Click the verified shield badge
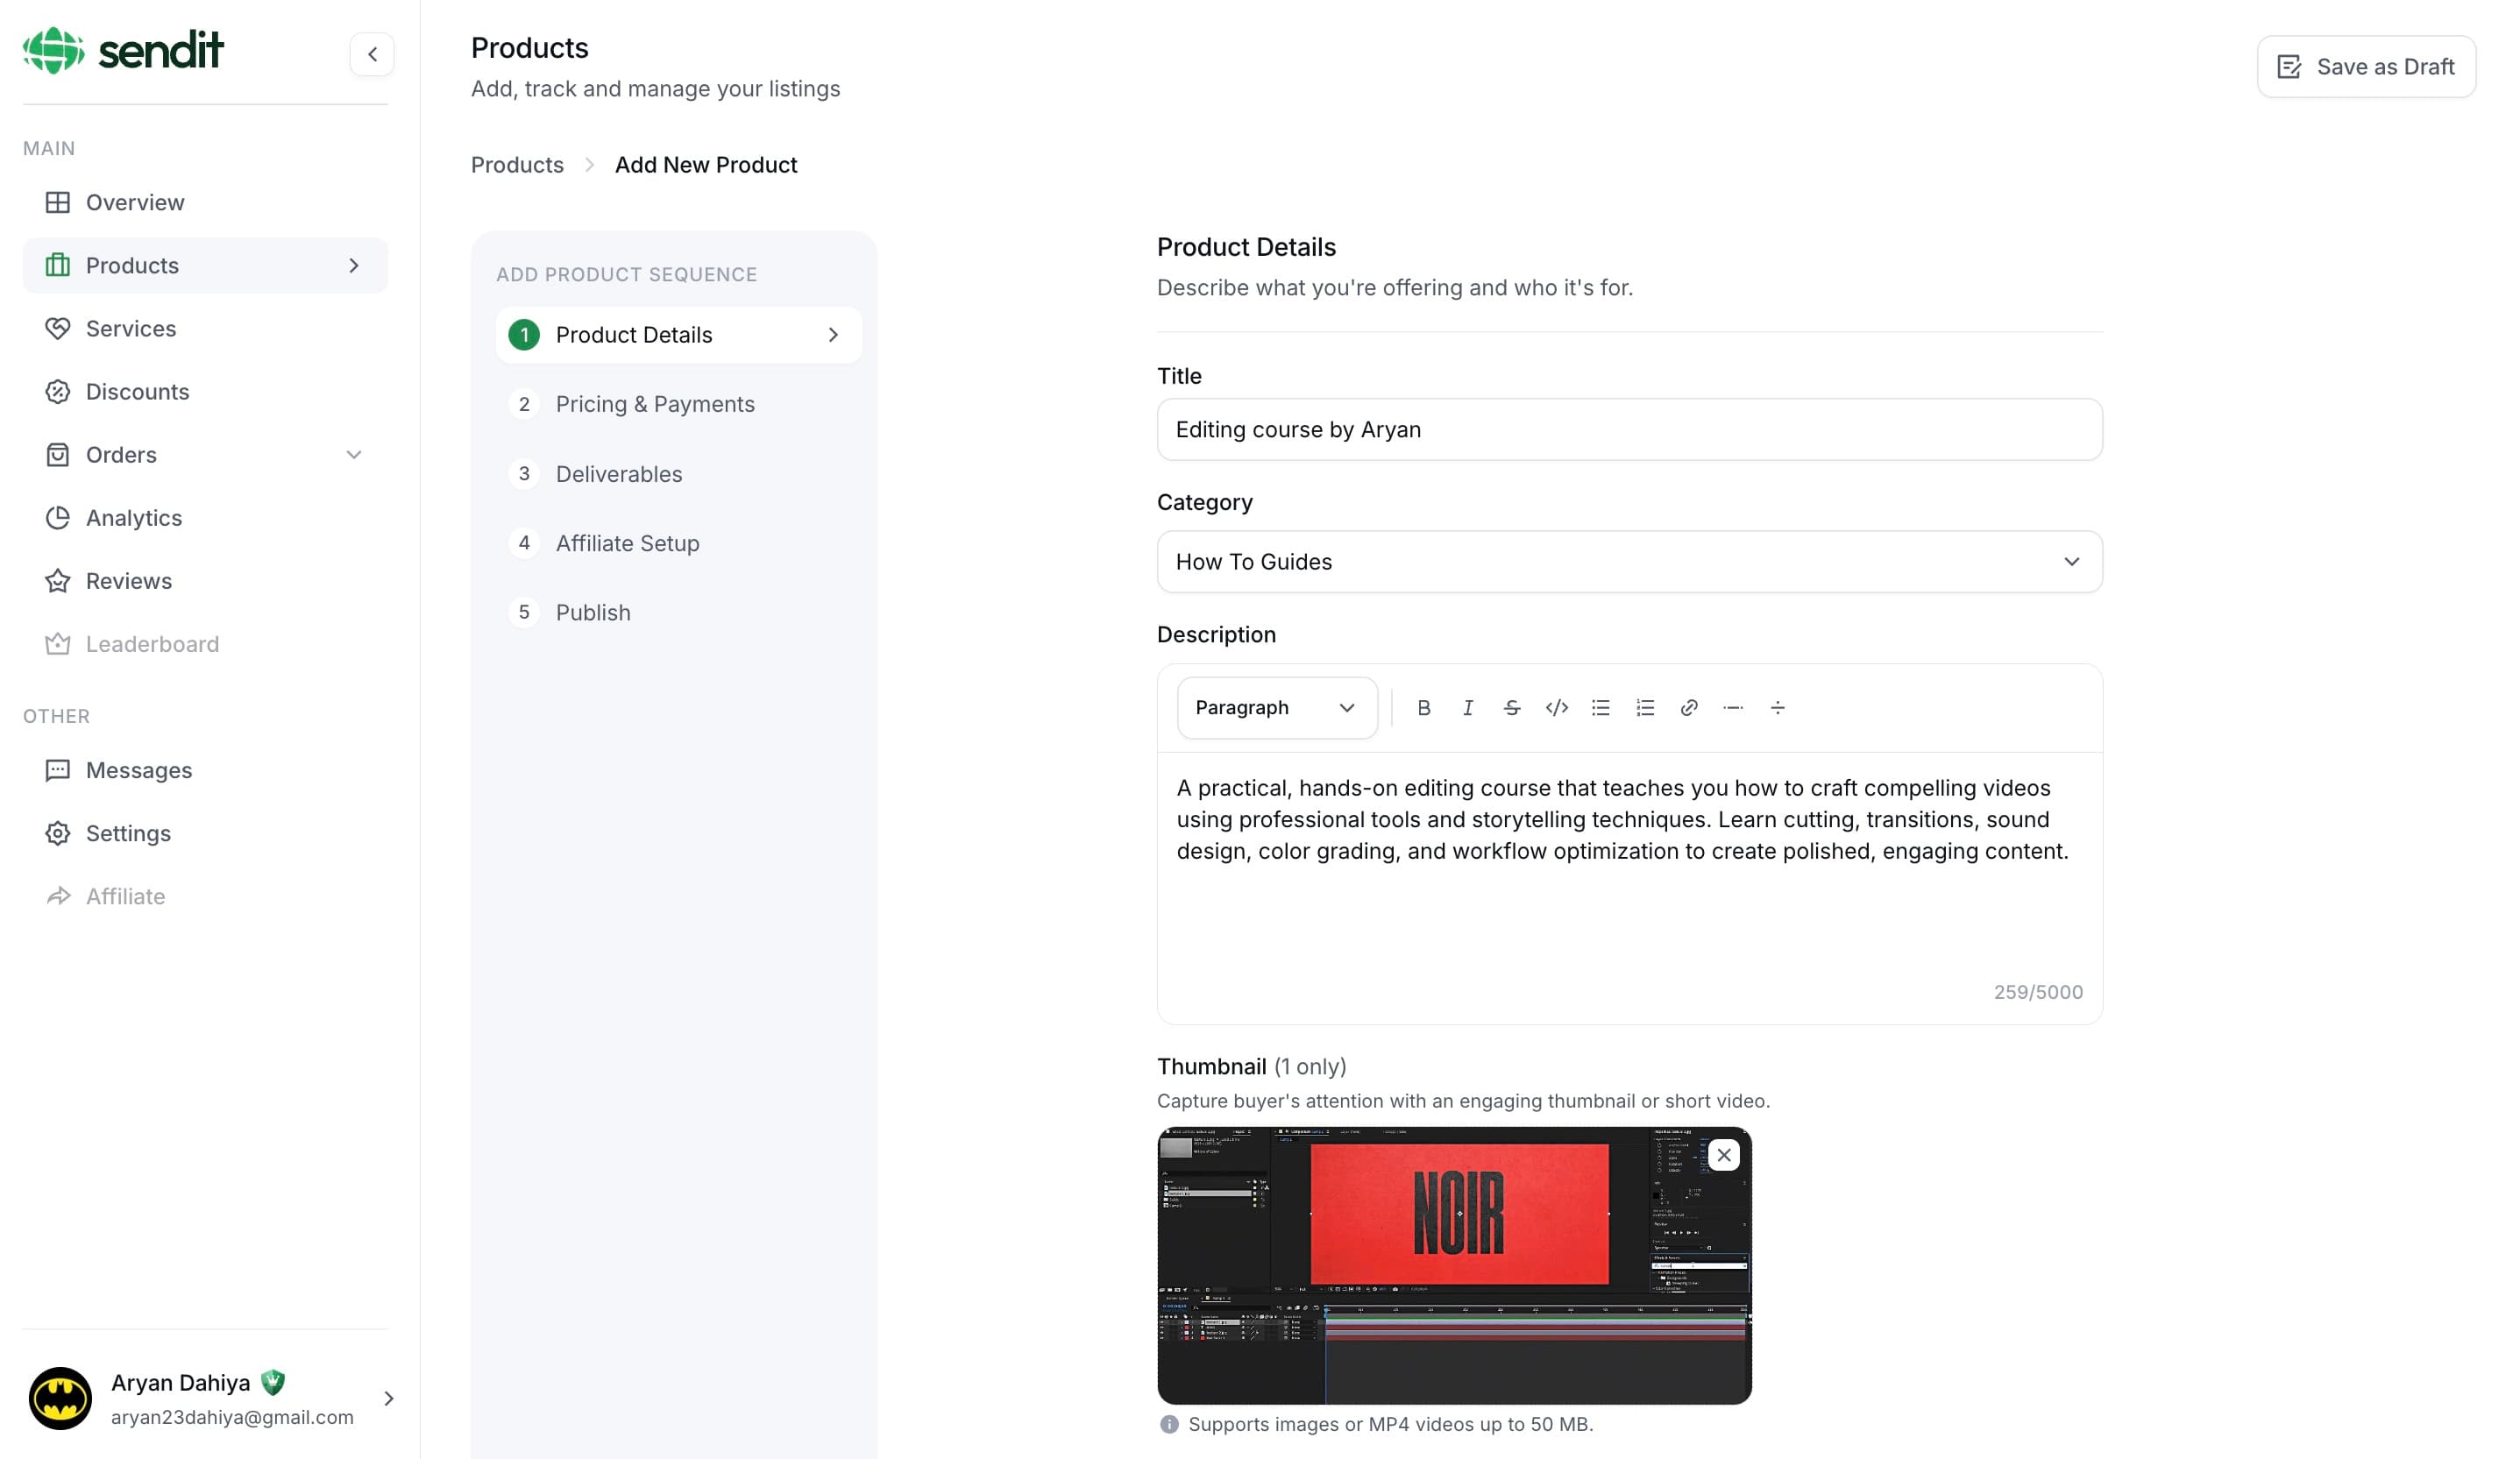Image resolution: width=2520 pixels, height=1459 pixels. pos(273,1382)
